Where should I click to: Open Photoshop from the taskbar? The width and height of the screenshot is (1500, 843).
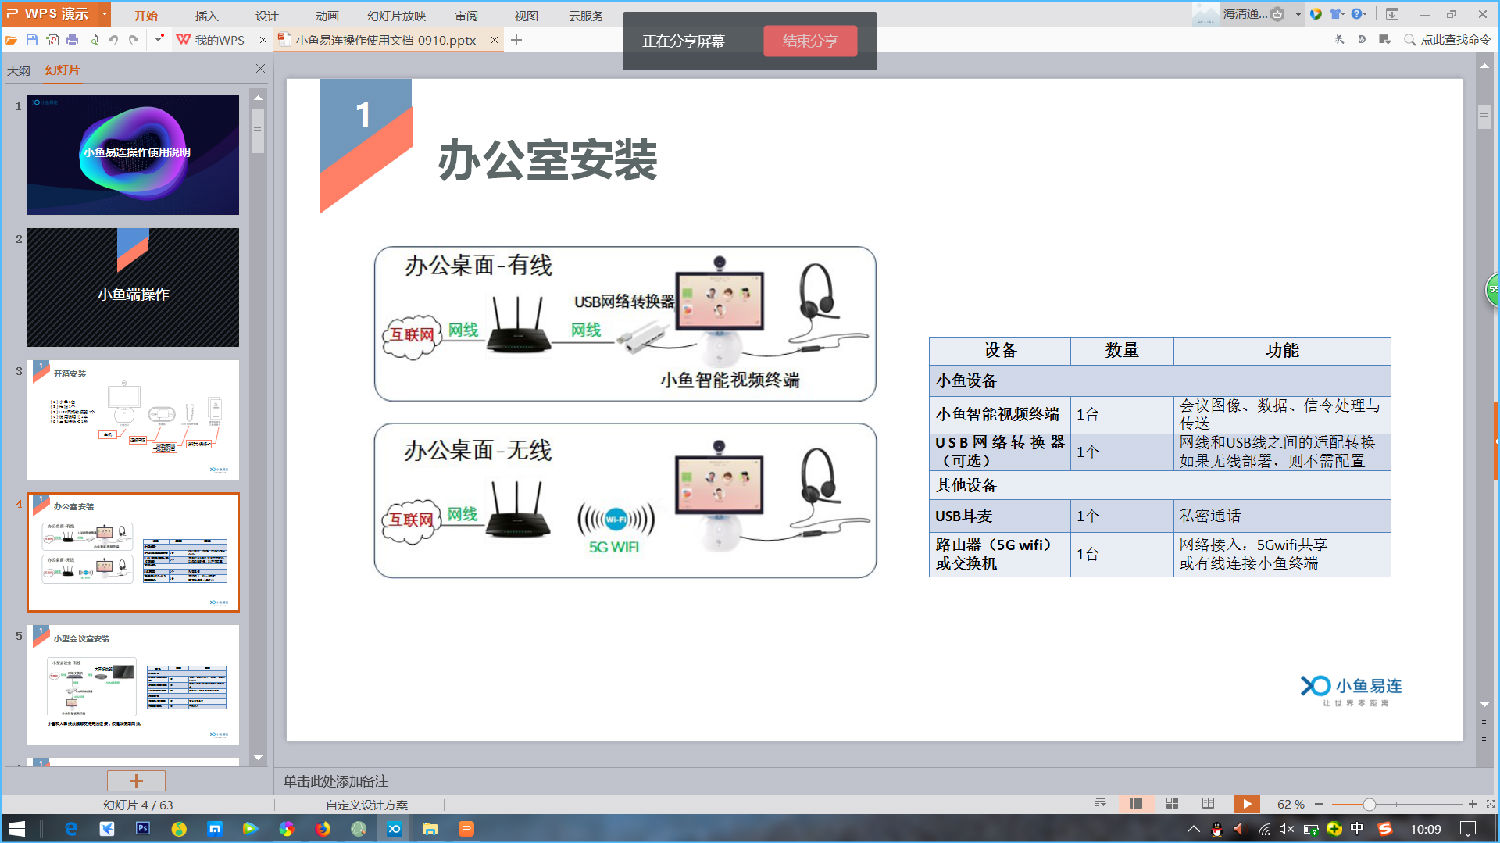click(142, 828)
